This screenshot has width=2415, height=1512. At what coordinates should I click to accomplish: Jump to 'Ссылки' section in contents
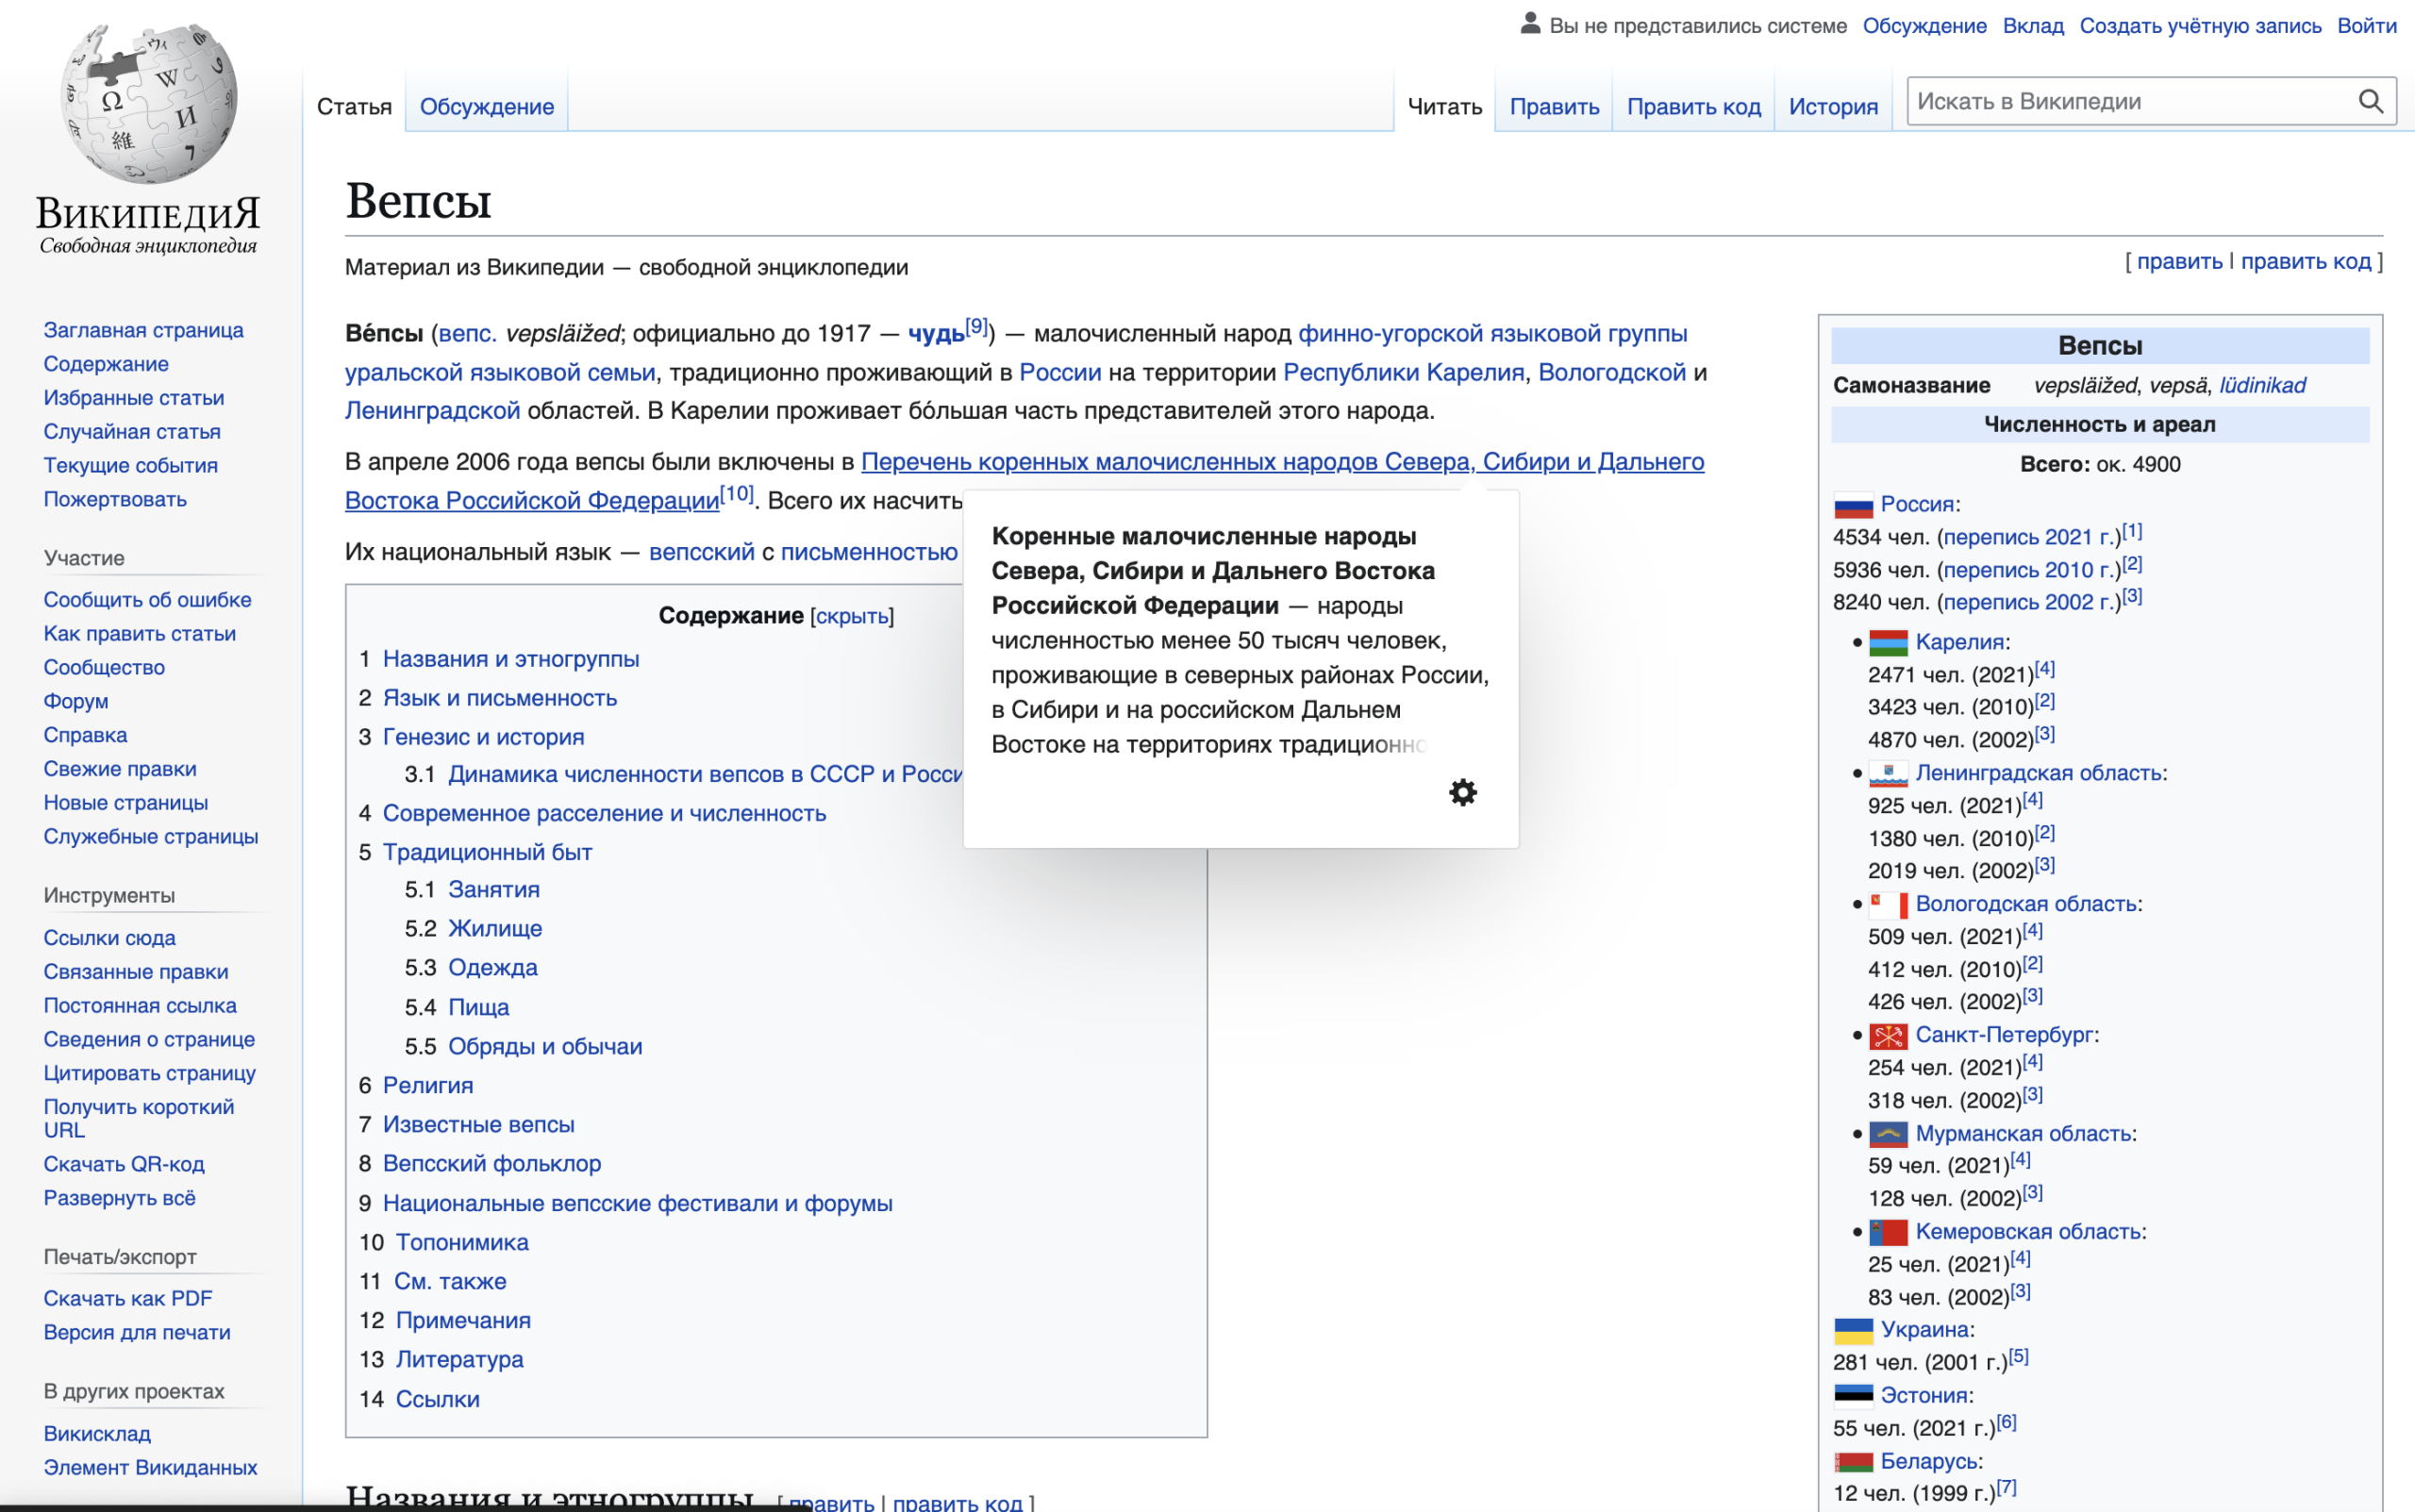coord(438,1399)
